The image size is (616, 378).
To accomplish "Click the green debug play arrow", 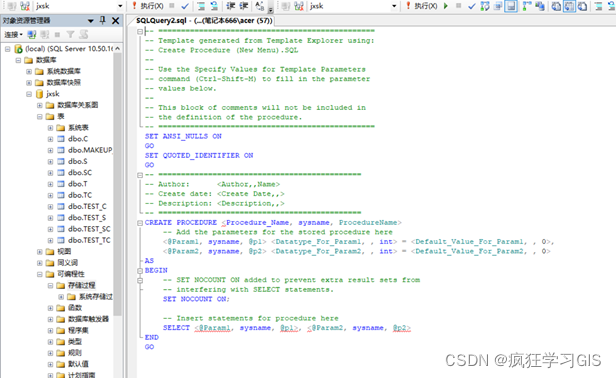I will [x=446, y=6].
